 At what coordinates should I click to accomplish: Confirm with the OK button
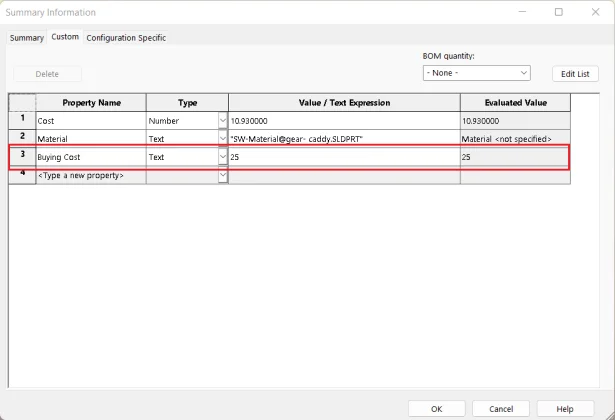click(436, 408)
